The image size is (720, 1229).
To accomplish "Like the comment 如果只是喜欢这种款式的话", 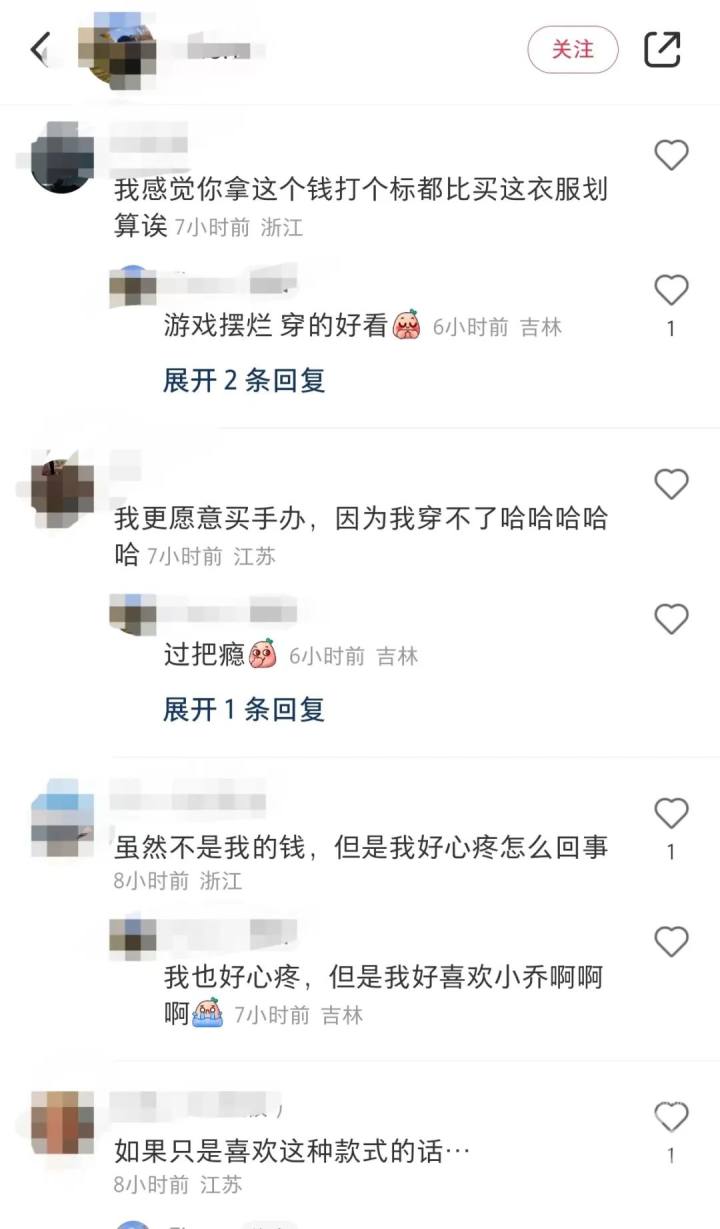I will 671,1116.
